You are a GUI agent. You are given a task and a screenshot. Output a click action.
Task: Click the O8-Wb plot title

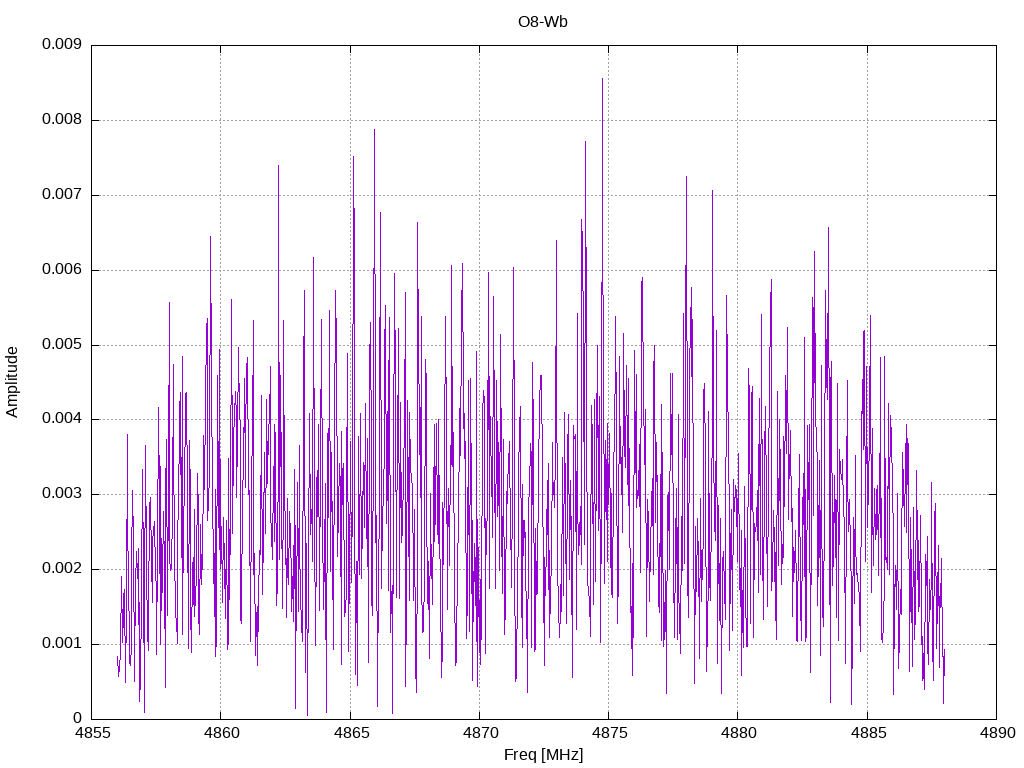point(543,22)
